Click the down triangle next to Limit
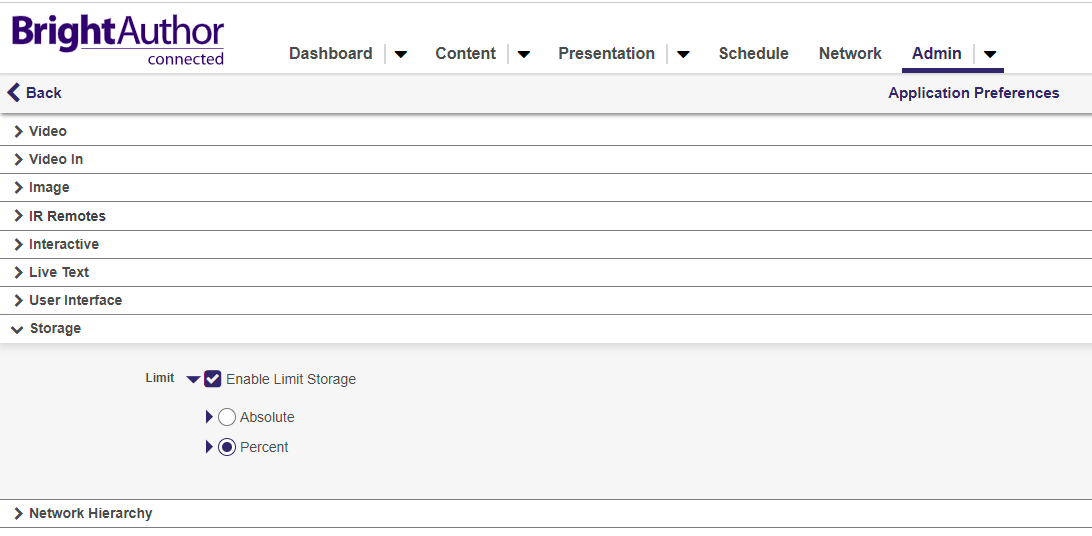 point(193,379)
